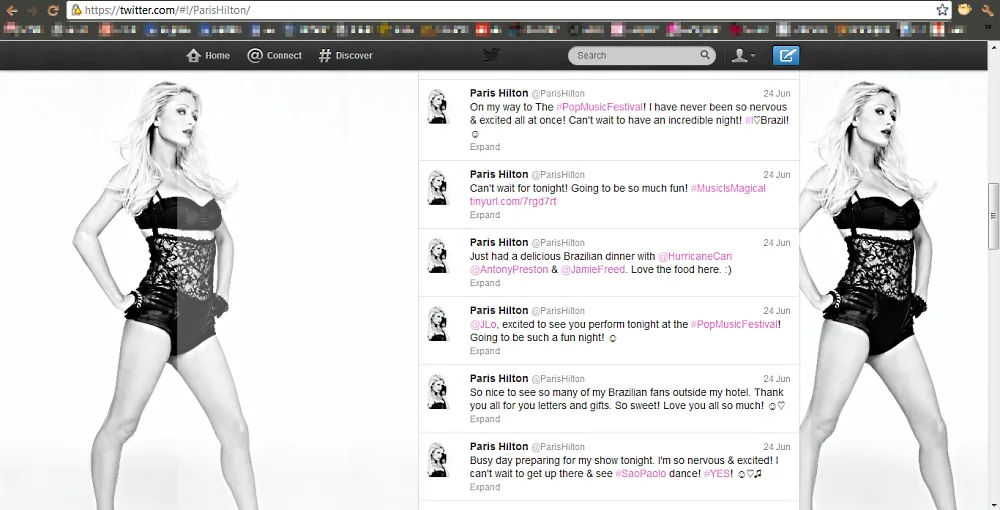Screen dimensions: 1000x510
Task: Expand the tweet with the tinyurl link
Action: [485, 215]
